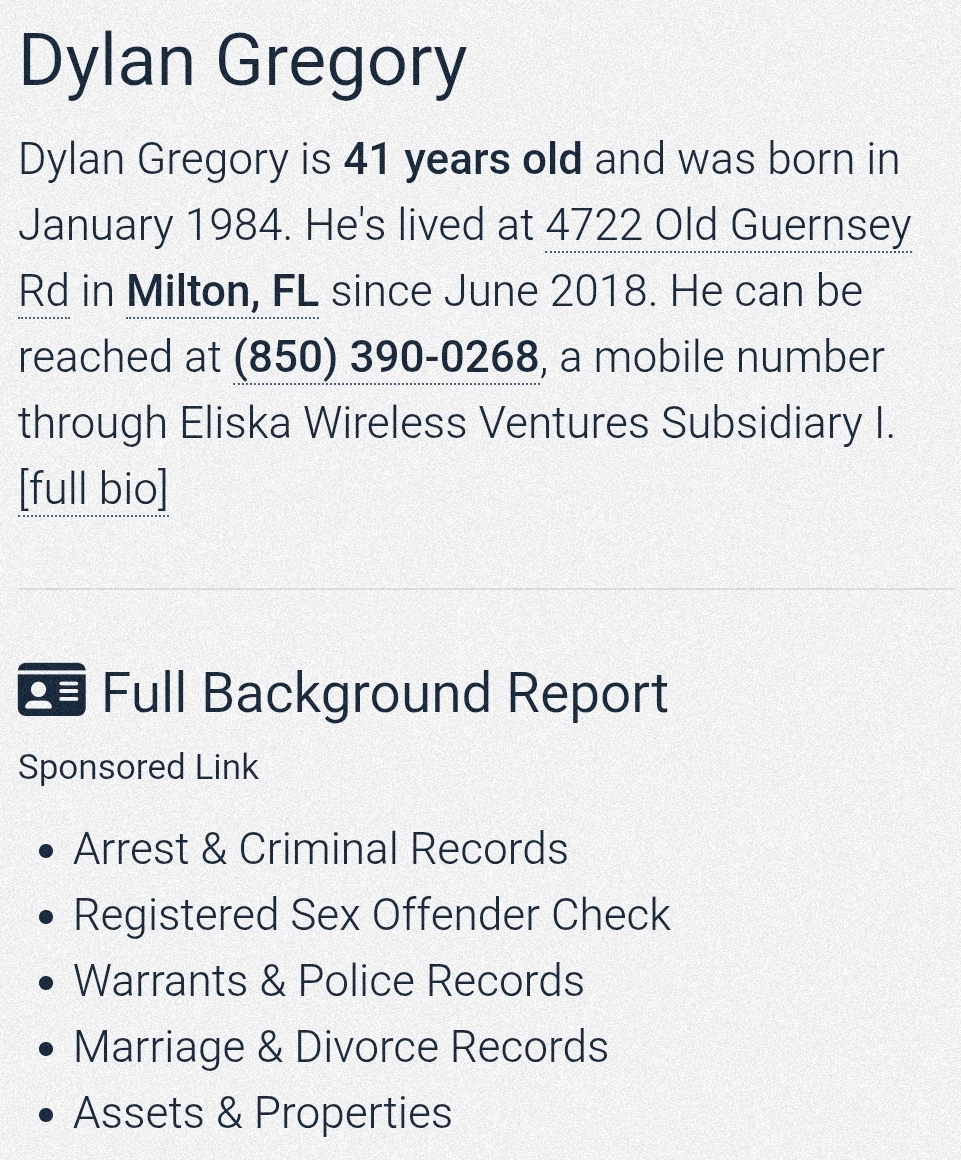Click the Eliska Wireless Ventures carrier name
Image resolution: width=961 pixels, height=1160 pixels.
click(536, 424)
